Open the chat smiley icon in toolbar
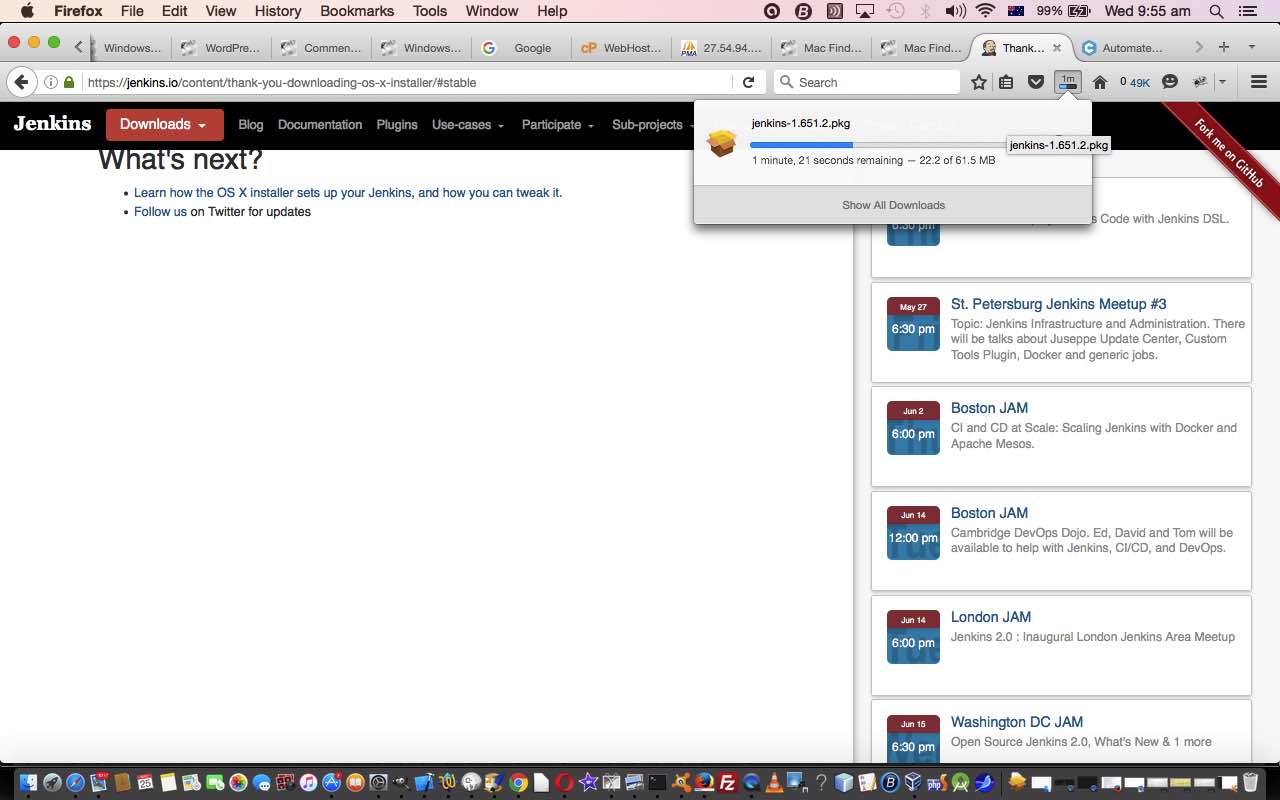Viewport: 1280px width, 800px height. [1170, 82]
